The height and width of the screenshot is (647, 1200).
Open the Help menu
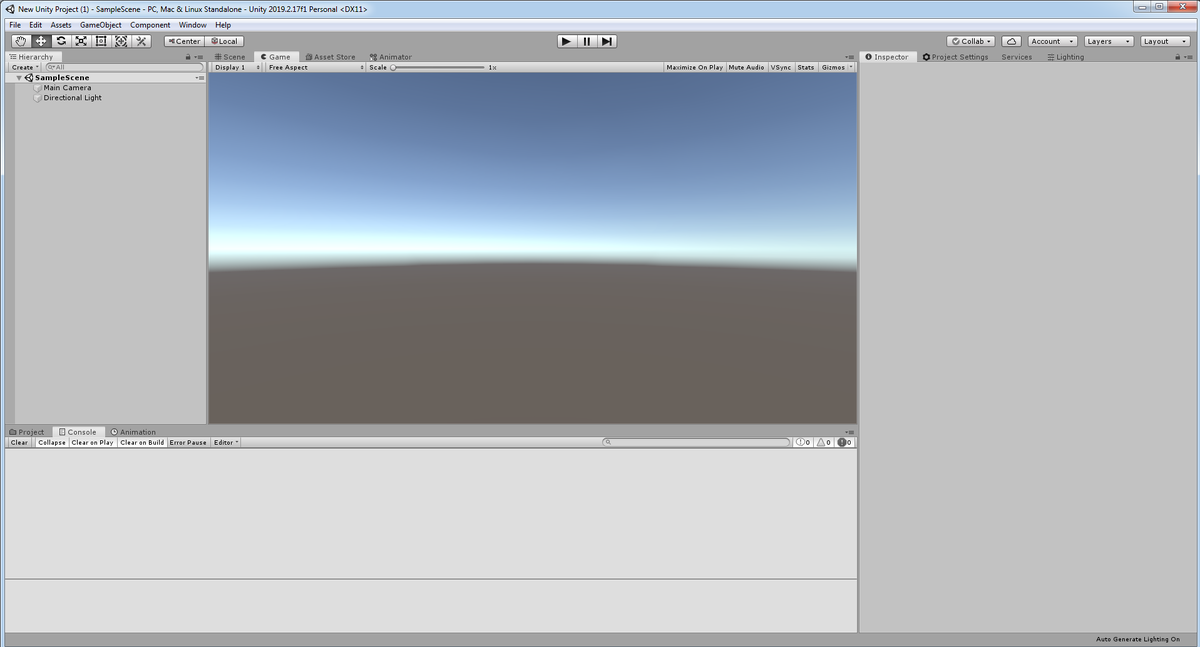(x=223, y=25)
